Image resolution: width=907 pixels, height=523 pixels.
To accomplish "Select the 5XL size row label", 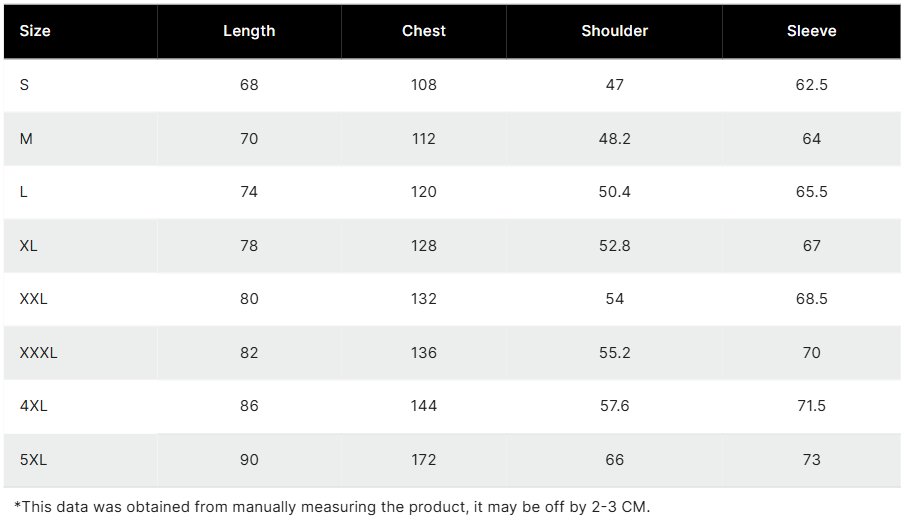I will [34, 460].
